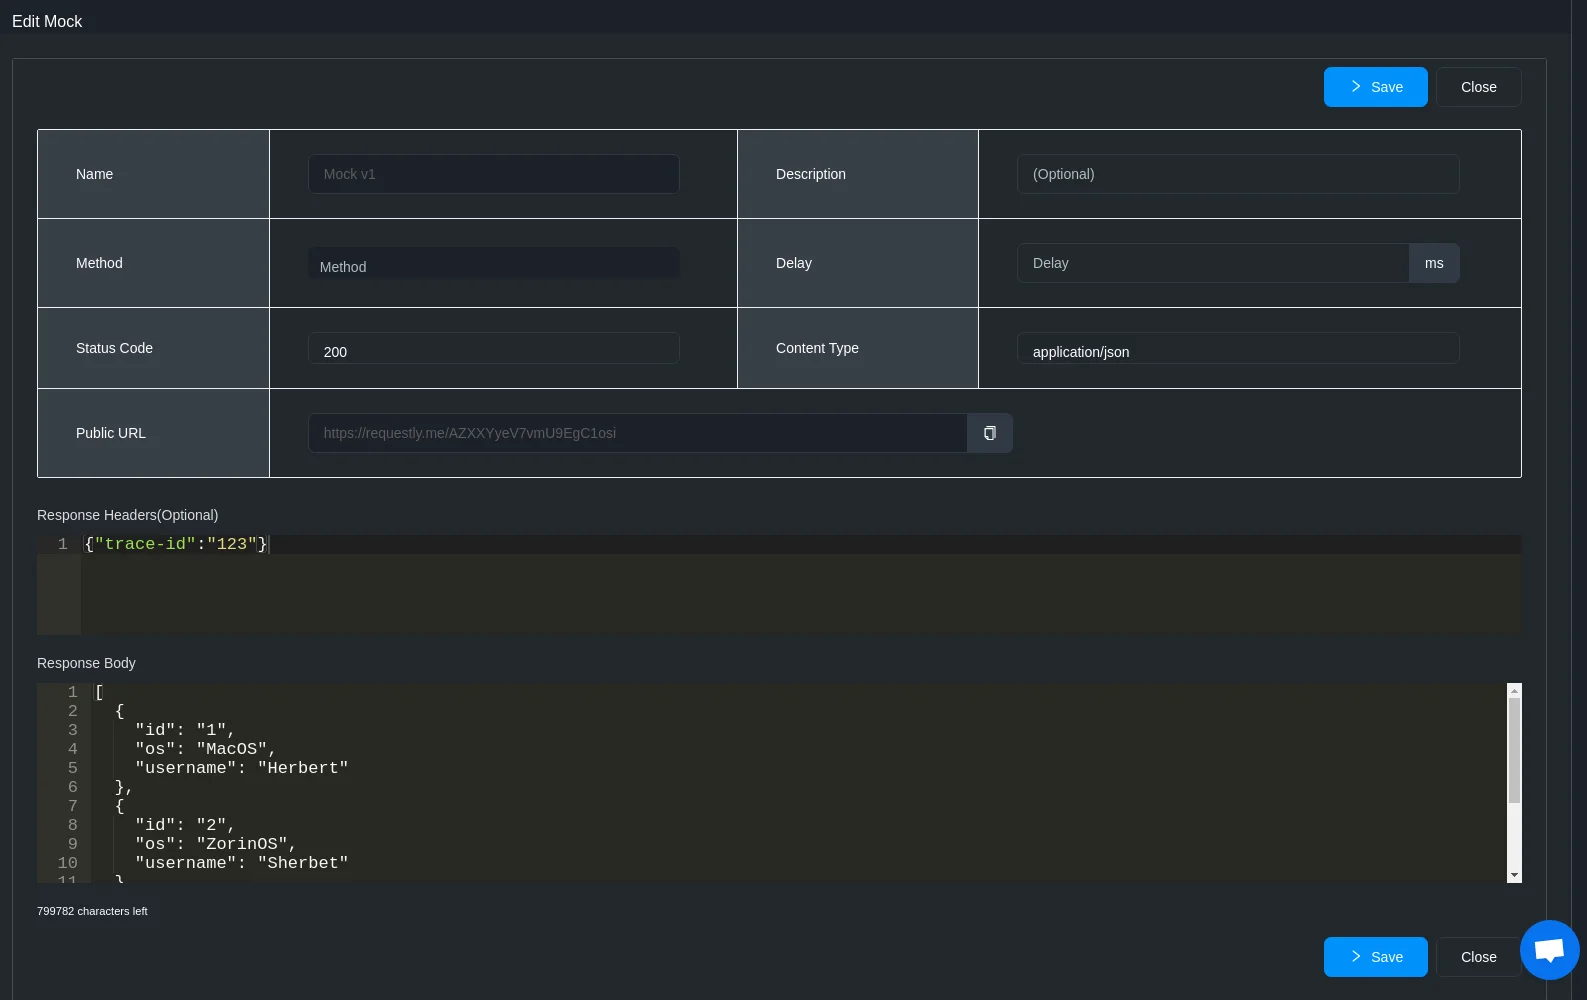Click the bottom Save button
Screen dimensions: 1587x1000
pos(1375,957)
